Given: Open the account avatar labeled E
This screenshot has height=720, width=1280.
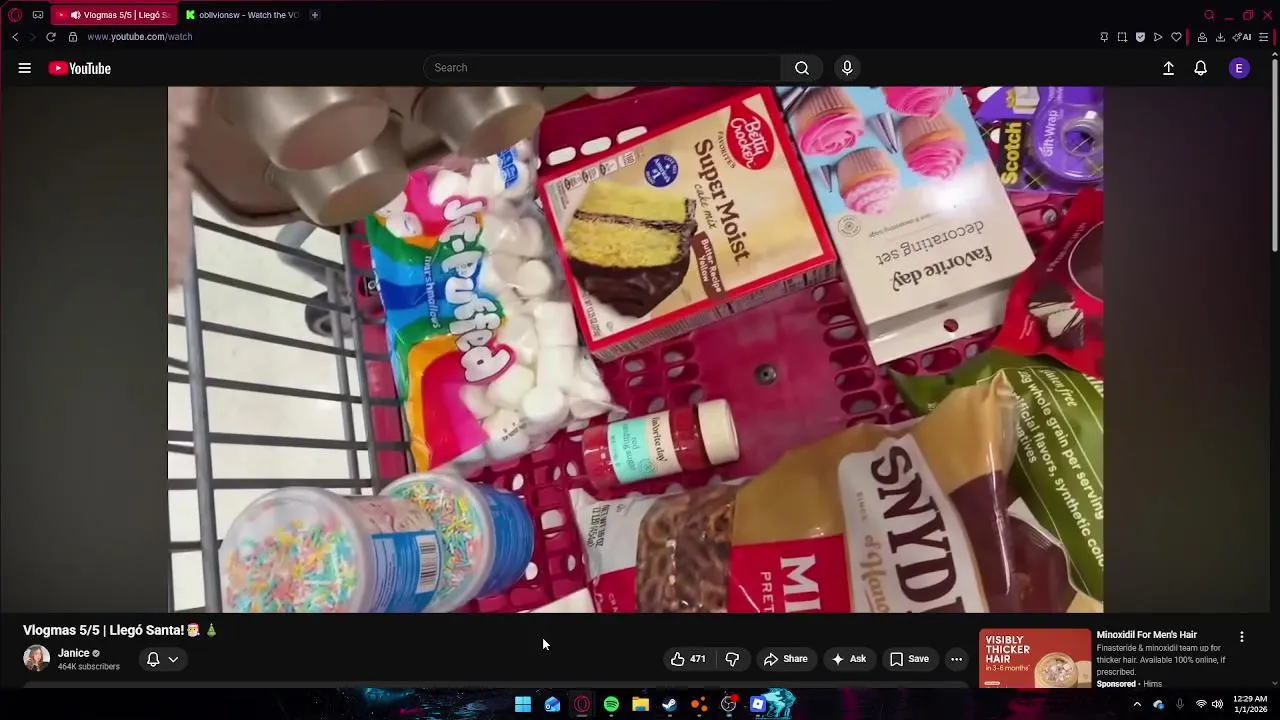Looking at the screenshot, I should 1239,68.
